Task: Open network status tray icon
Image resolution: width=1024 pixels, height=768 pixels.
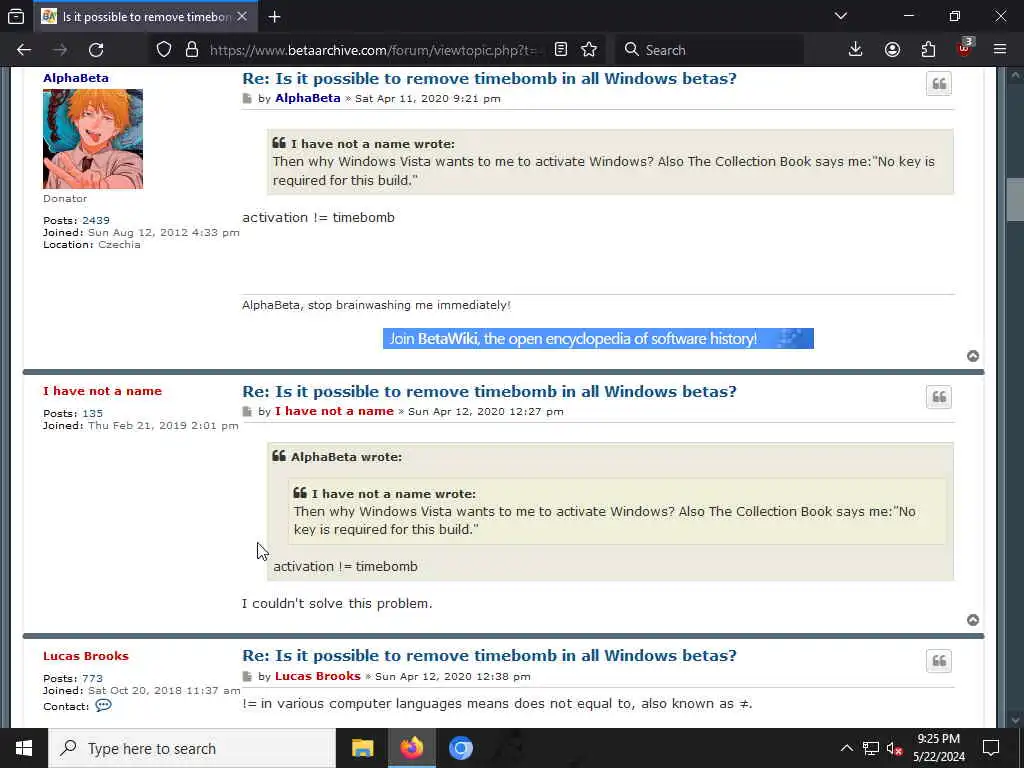Action: [871, 748]
